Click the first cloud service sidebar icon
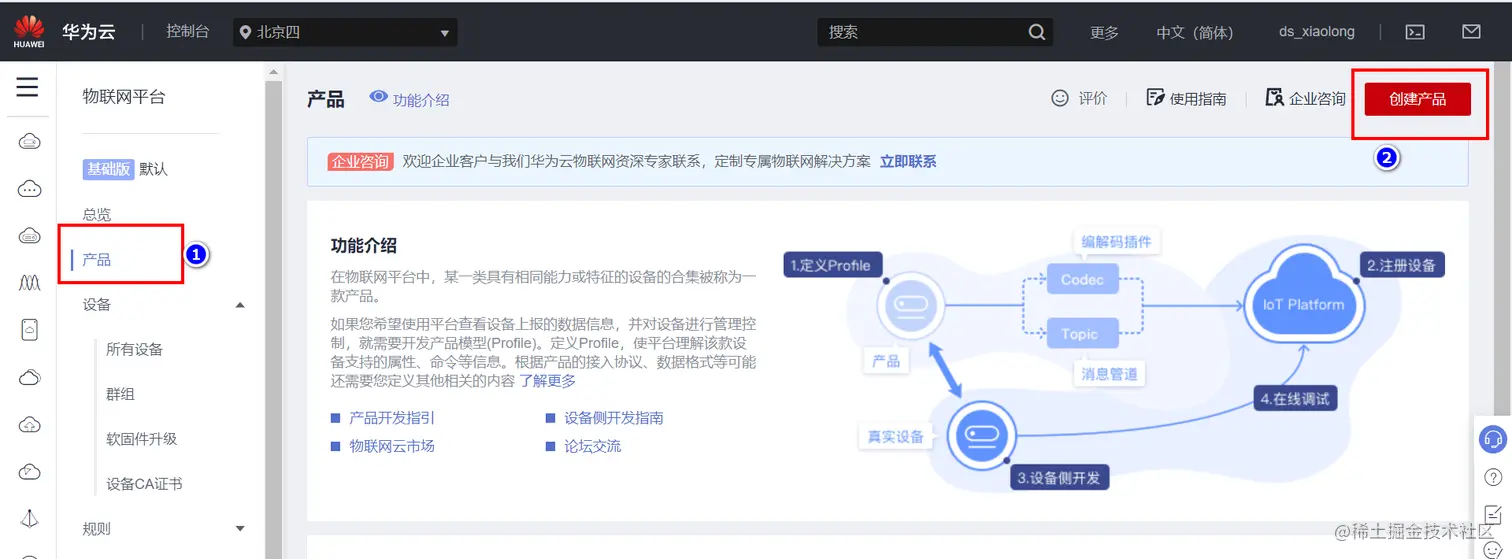Viewport: 1512px width, 559px height. [29, 142]
